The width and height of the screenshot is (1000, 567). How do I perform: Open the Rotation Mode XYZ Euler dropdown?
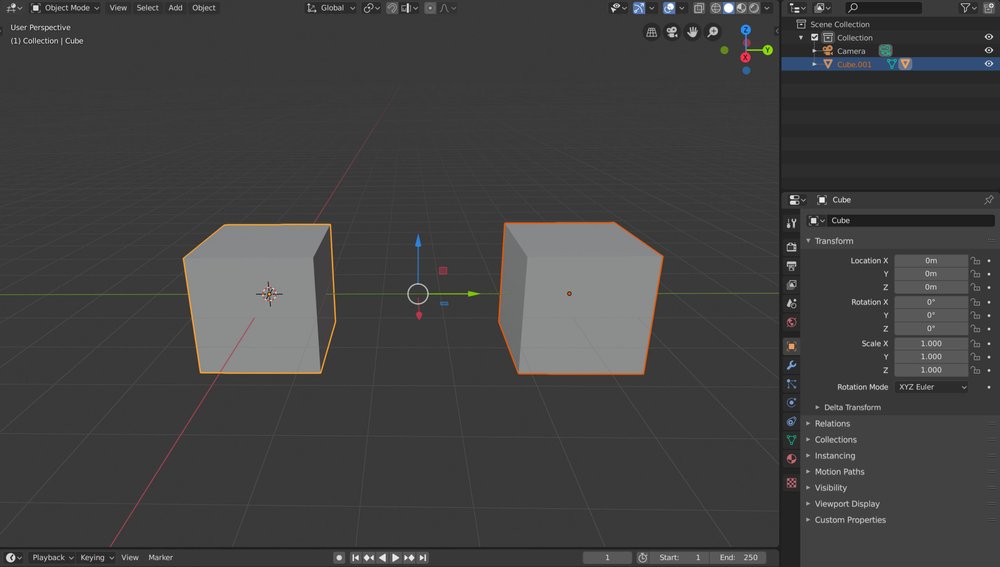tap(931, 387)
